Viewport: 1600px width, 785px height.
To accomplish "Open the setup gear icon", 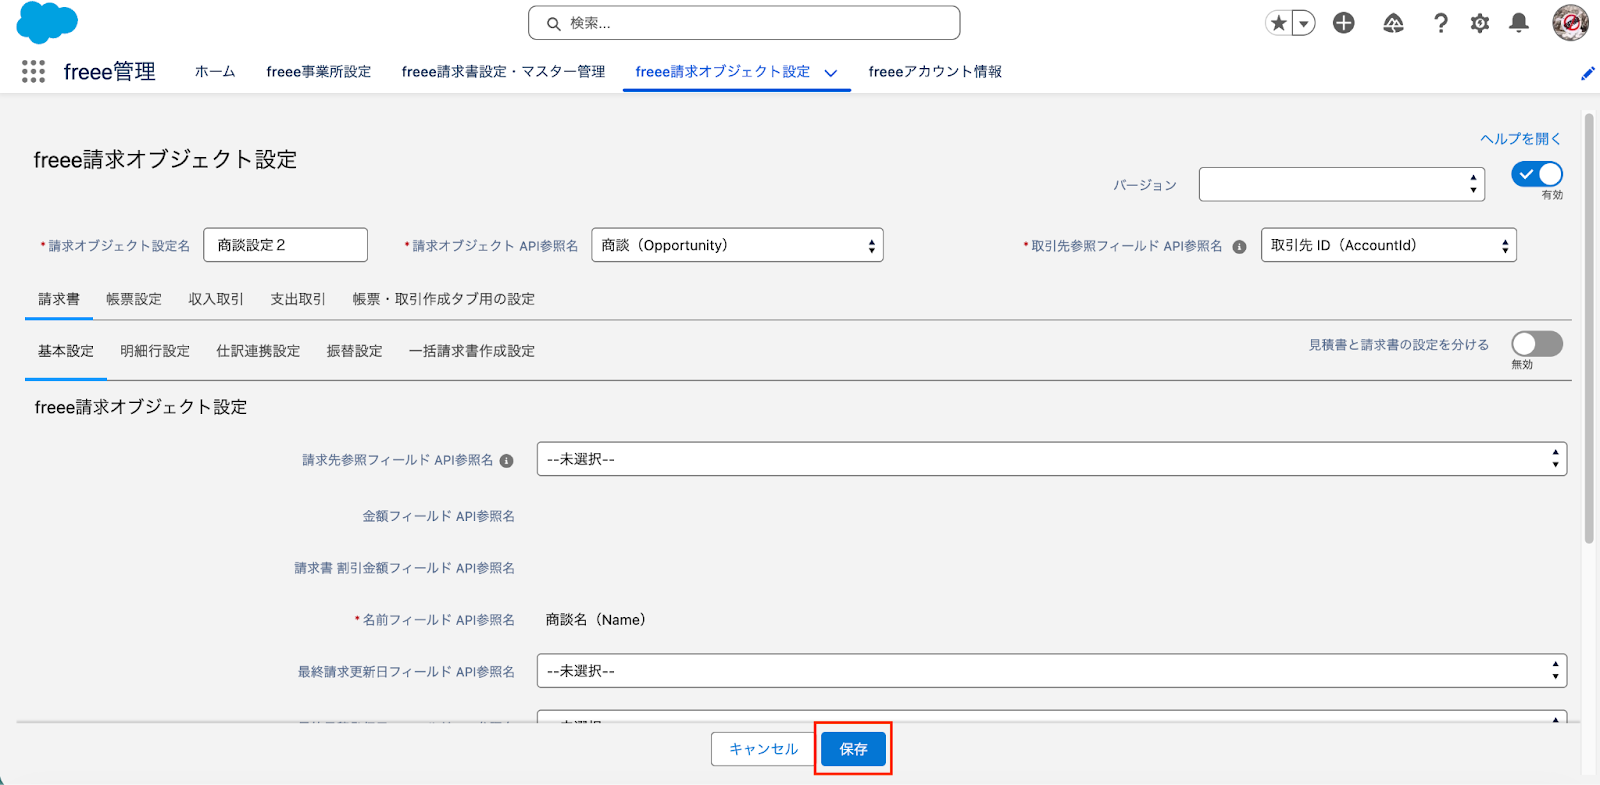I will (x=1480, y=22).
